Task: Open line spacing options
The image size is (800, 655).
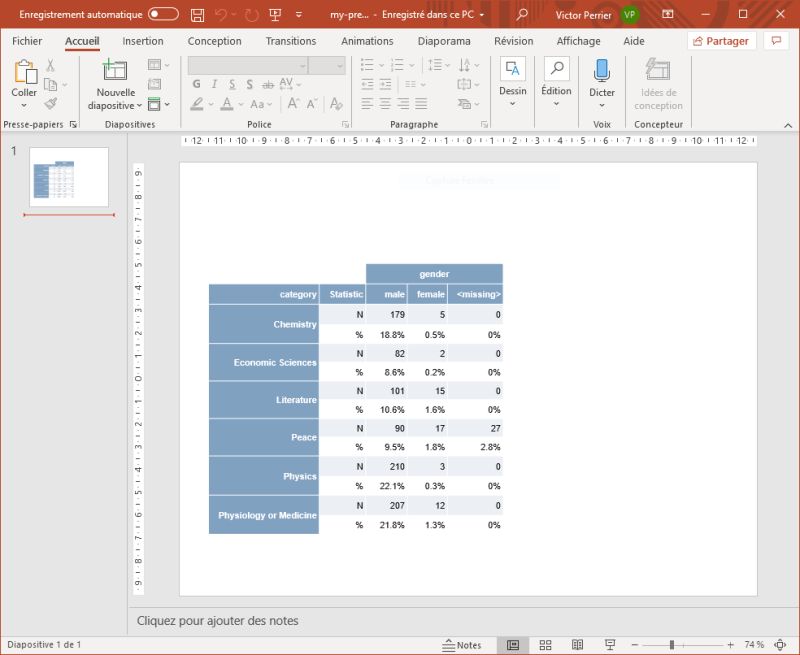Action: tap(438, 65)
